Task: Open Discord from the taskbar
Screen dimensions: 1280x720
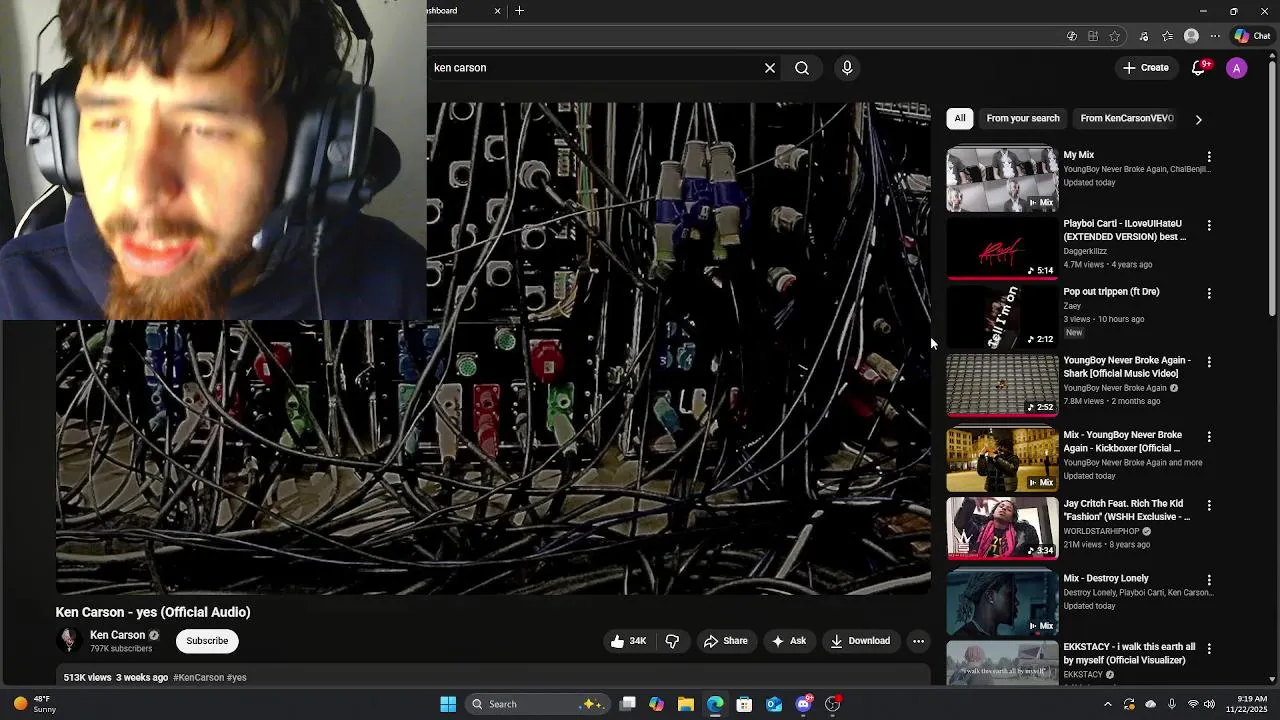Action: [803, 704]
